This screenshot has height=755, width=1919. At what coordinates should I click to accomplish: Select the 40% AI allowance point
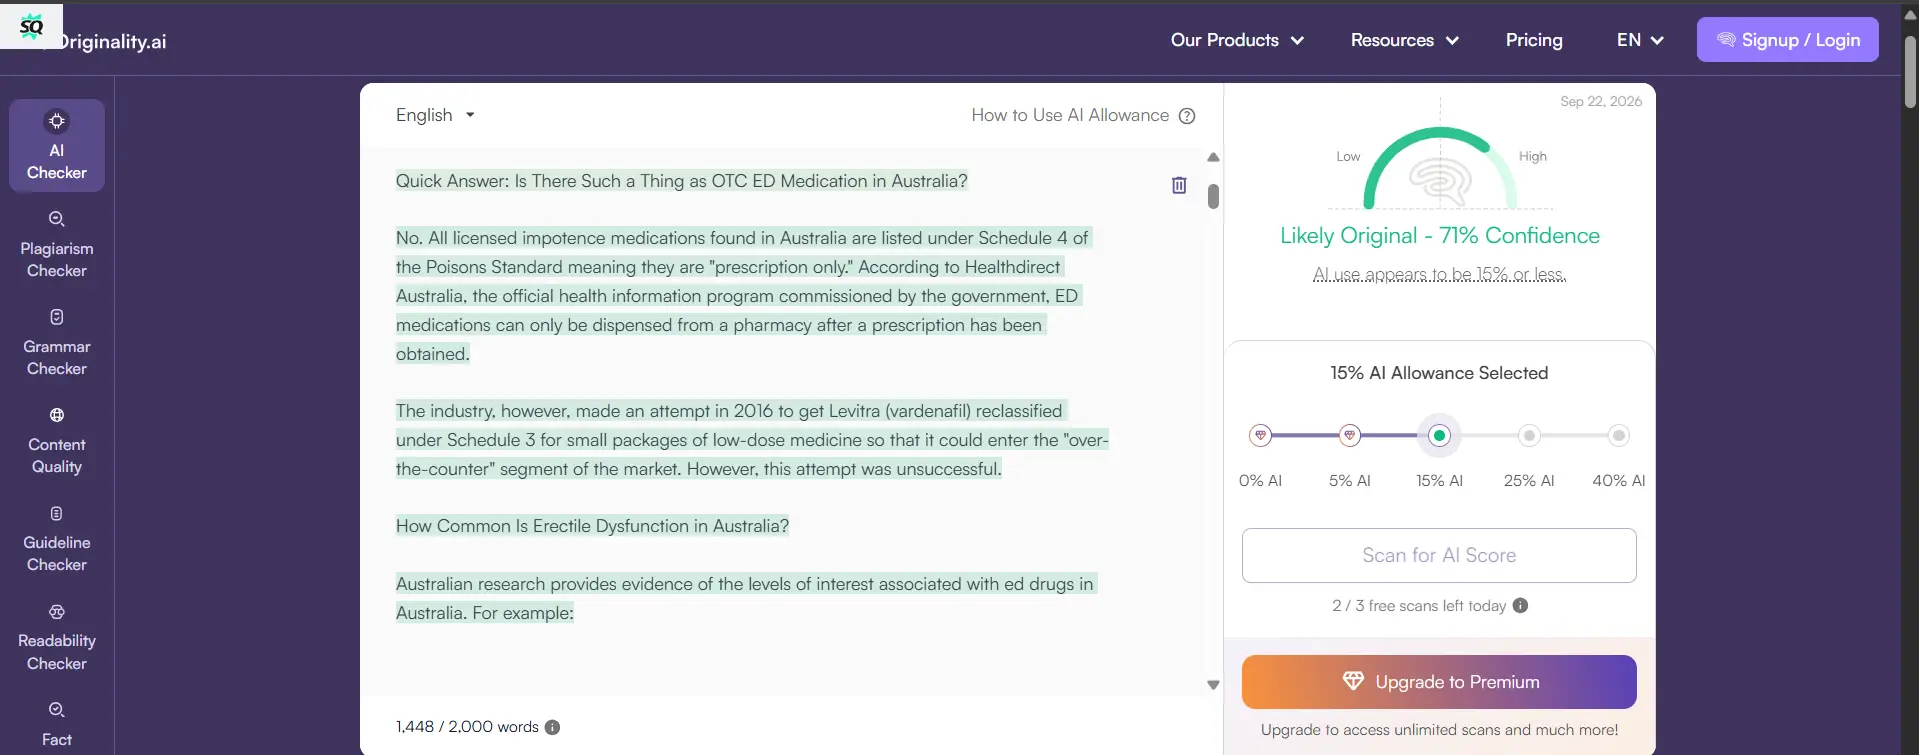pyautogui.click(x=1619, y=435)
